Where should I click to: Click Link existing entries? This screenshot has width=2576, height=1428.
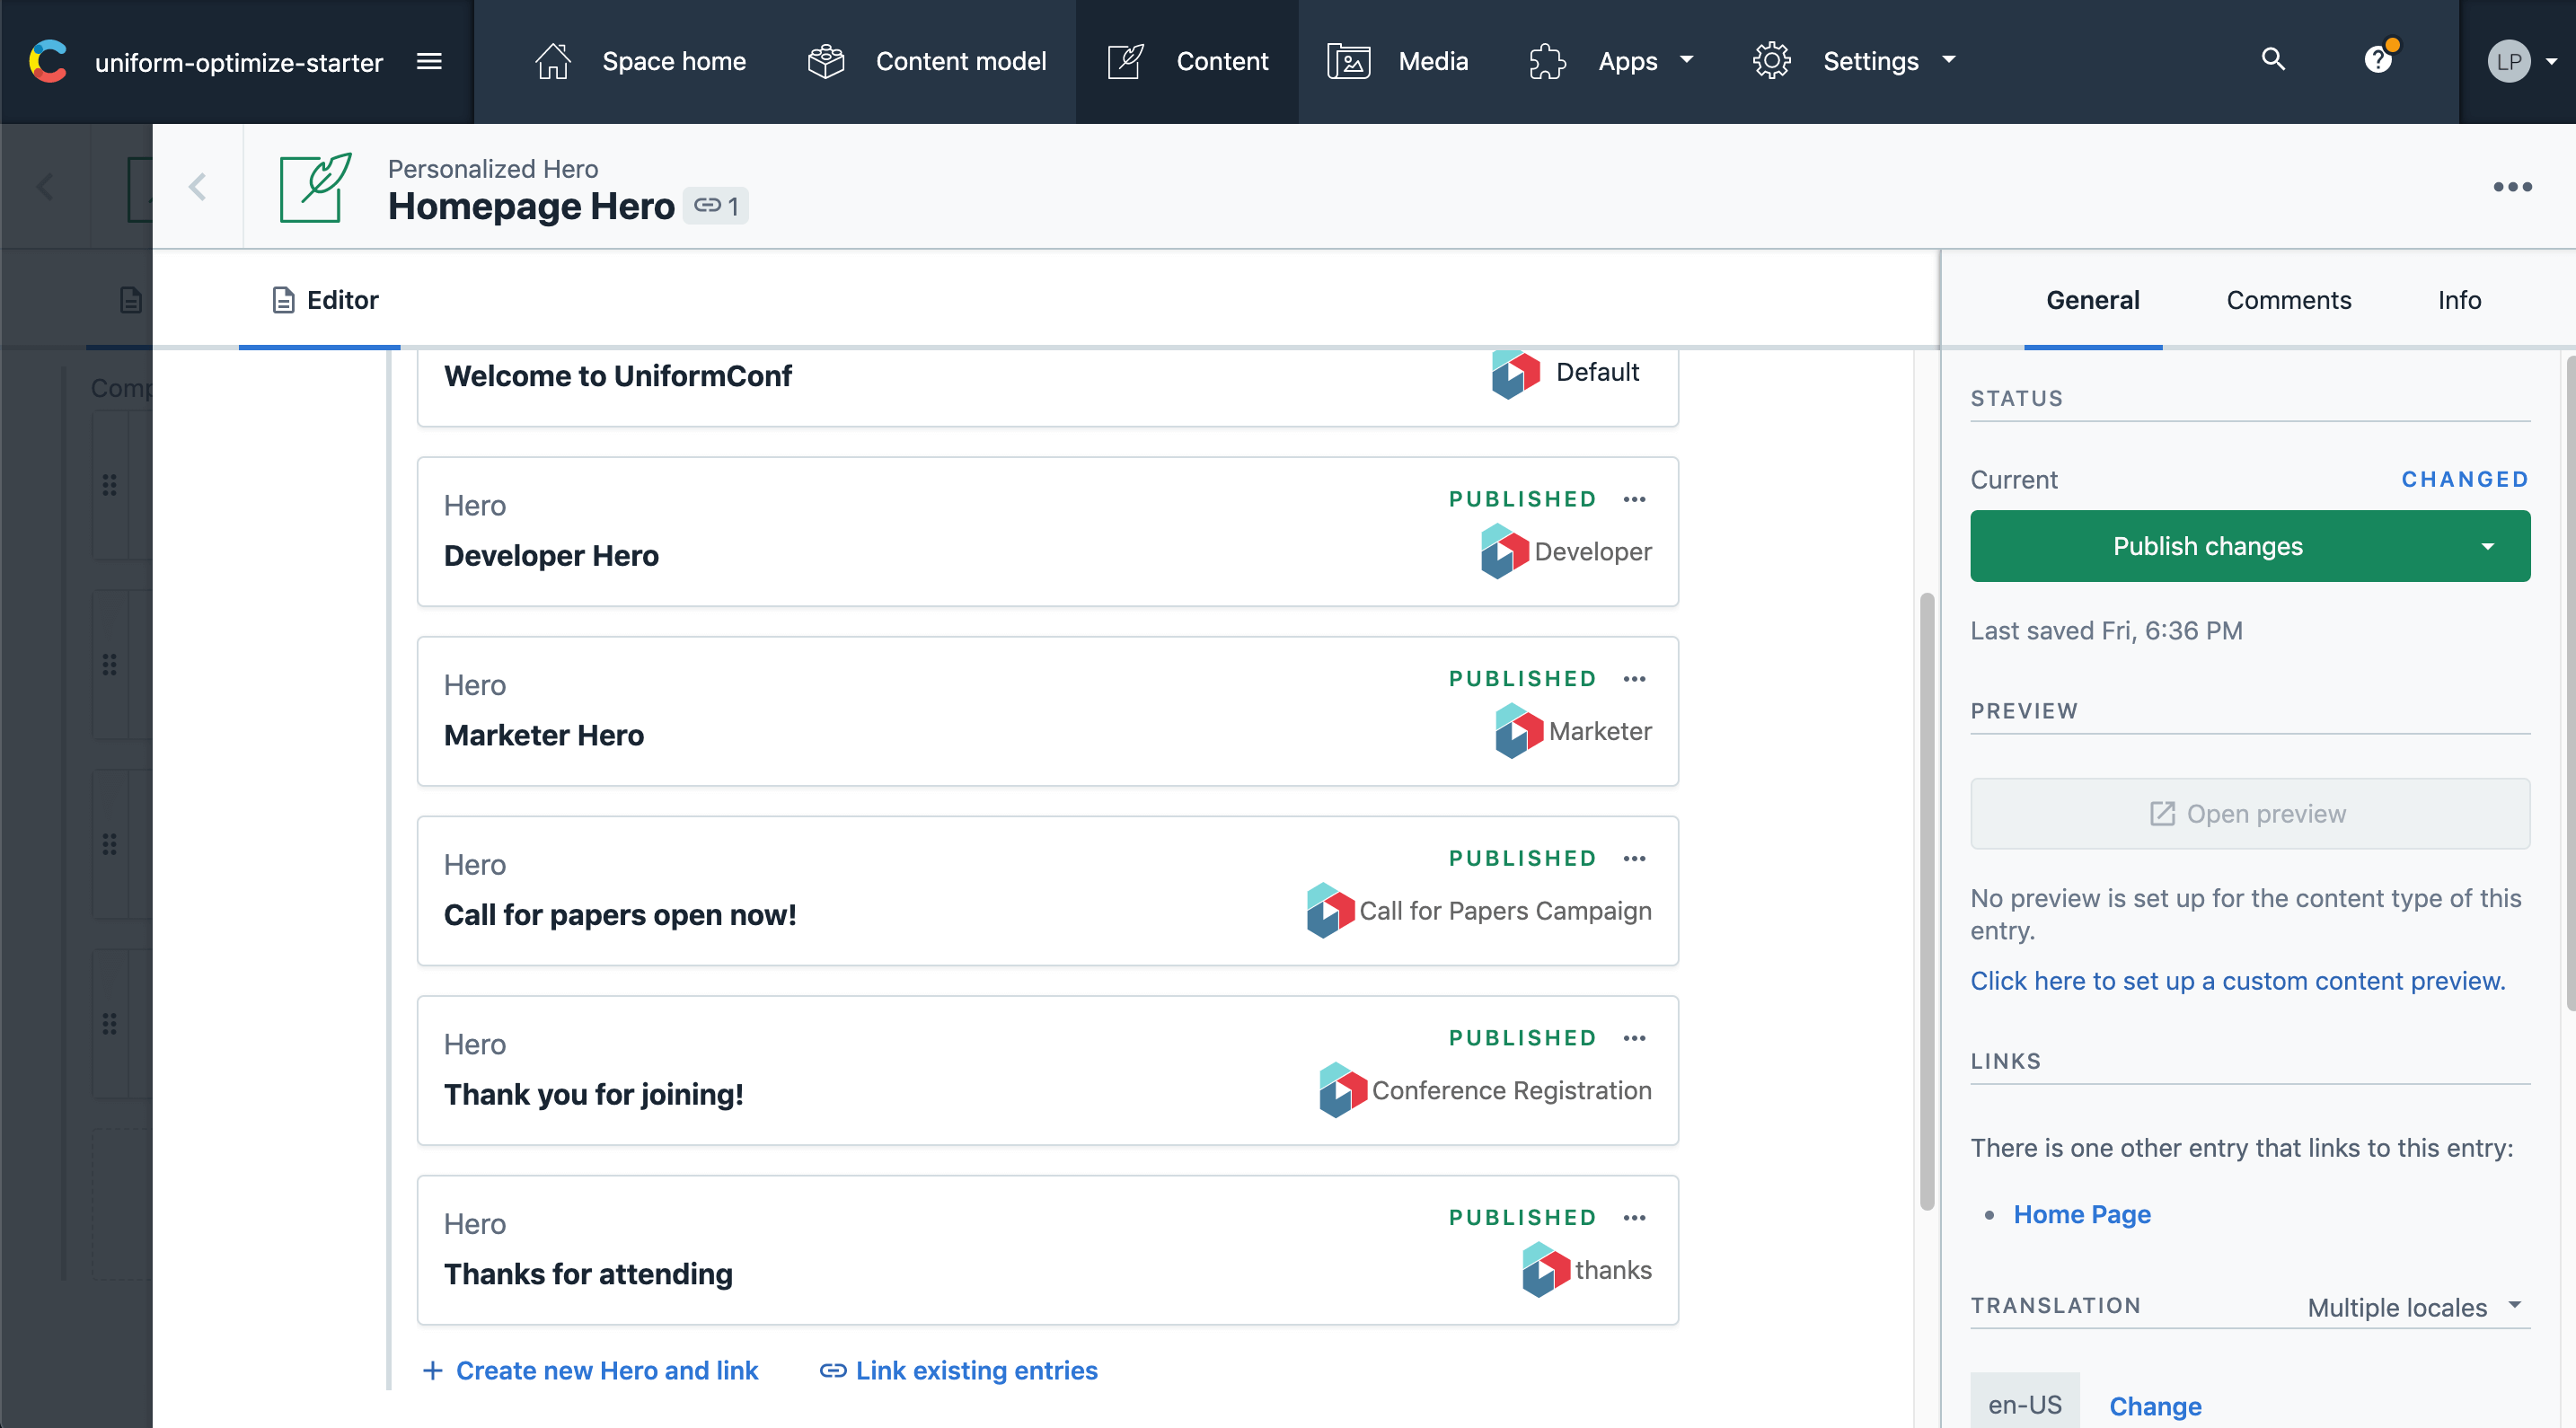tap(958, 1370)
